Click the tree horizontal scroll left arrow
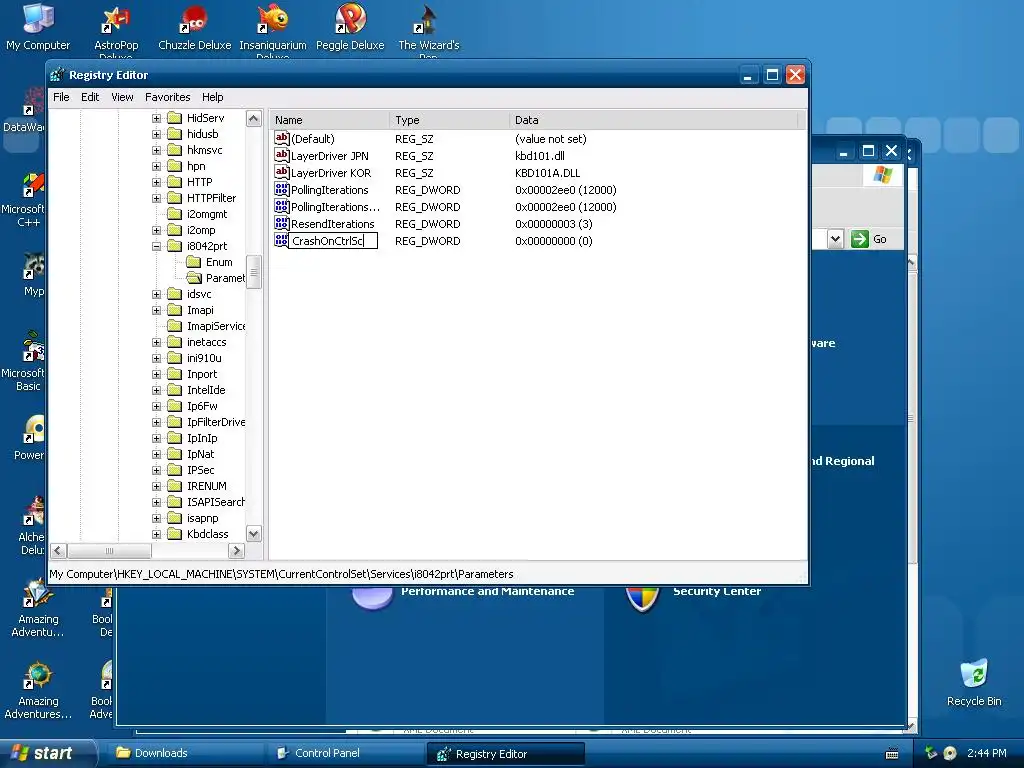This screenshot has width=1024, height=768. (x=58, y=551)
